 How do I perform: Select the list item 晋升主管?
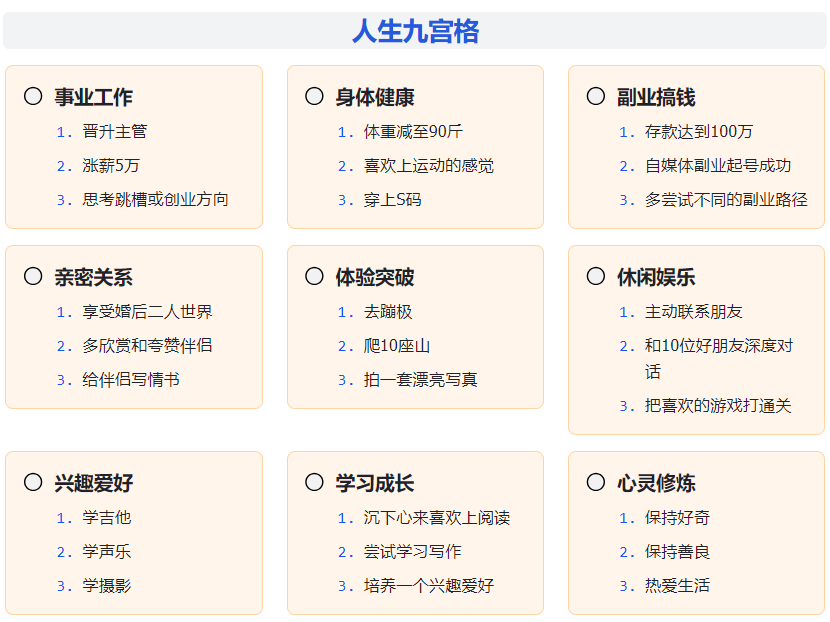coord(115,132)
